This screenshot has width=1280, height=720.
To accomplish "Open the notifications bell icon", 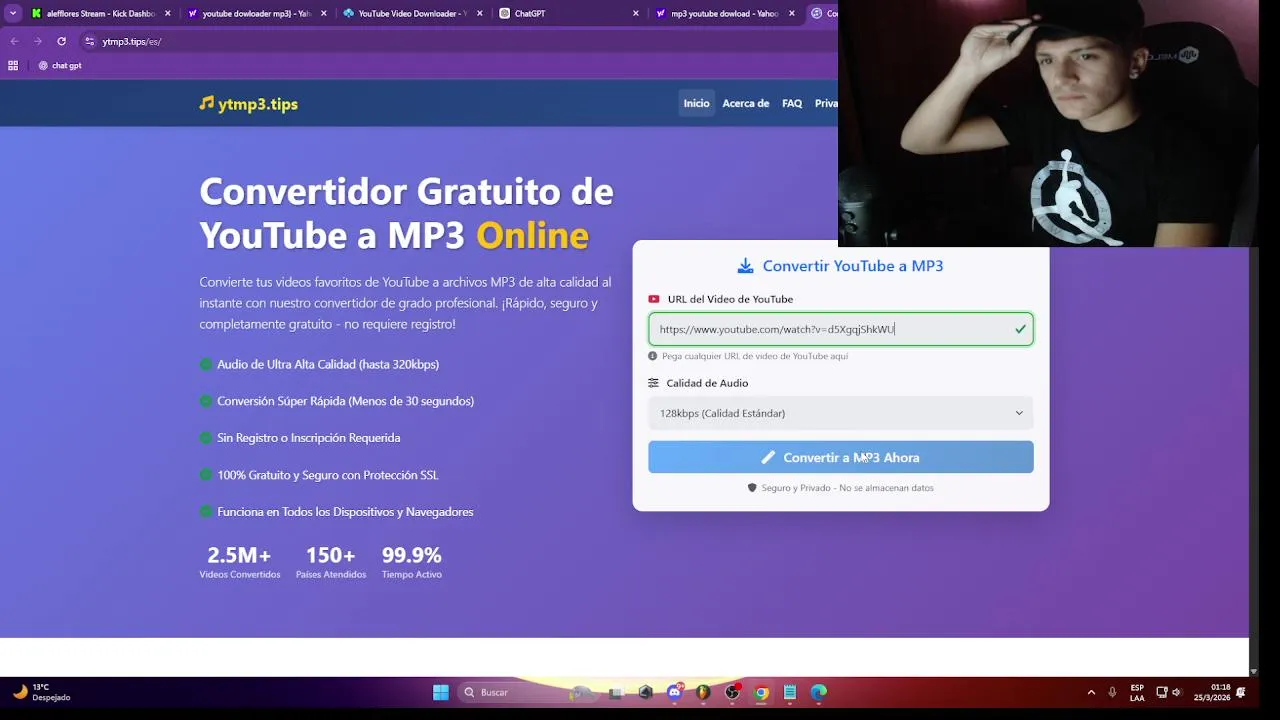I will pyautogui.click(x=1241, y=692).
